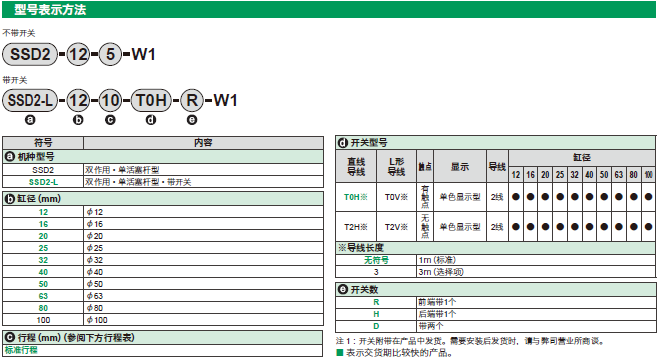Click the 符号 column header

(x=43, y=143)
